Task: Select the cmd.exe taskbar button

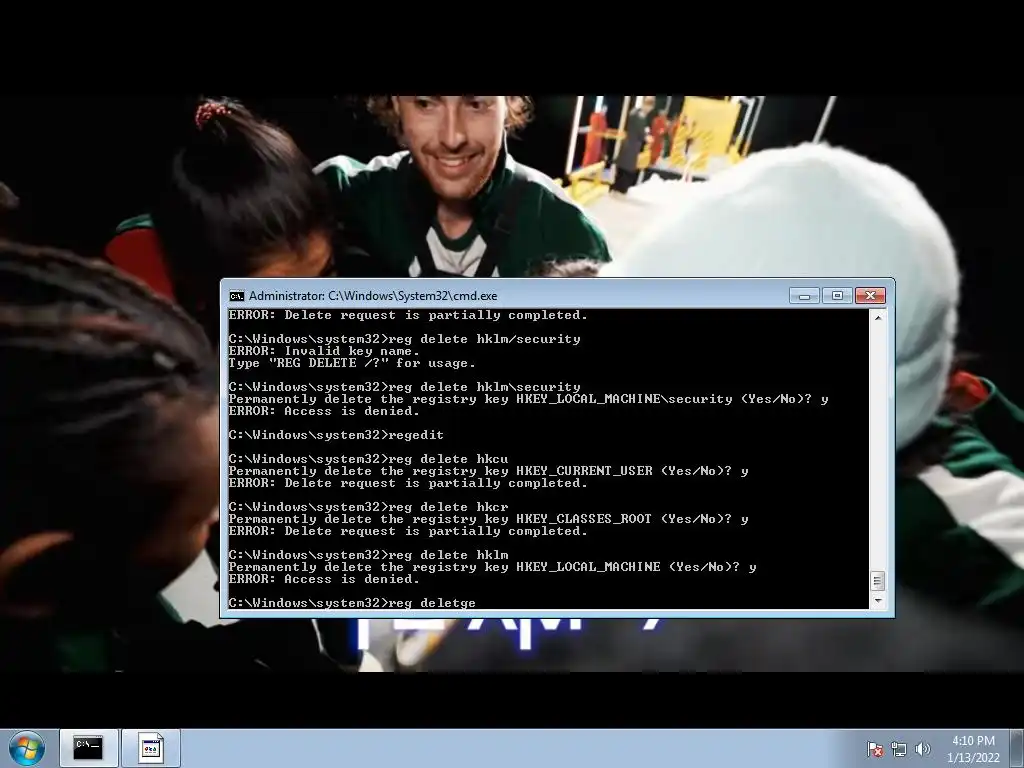Action: pos(89,748)
